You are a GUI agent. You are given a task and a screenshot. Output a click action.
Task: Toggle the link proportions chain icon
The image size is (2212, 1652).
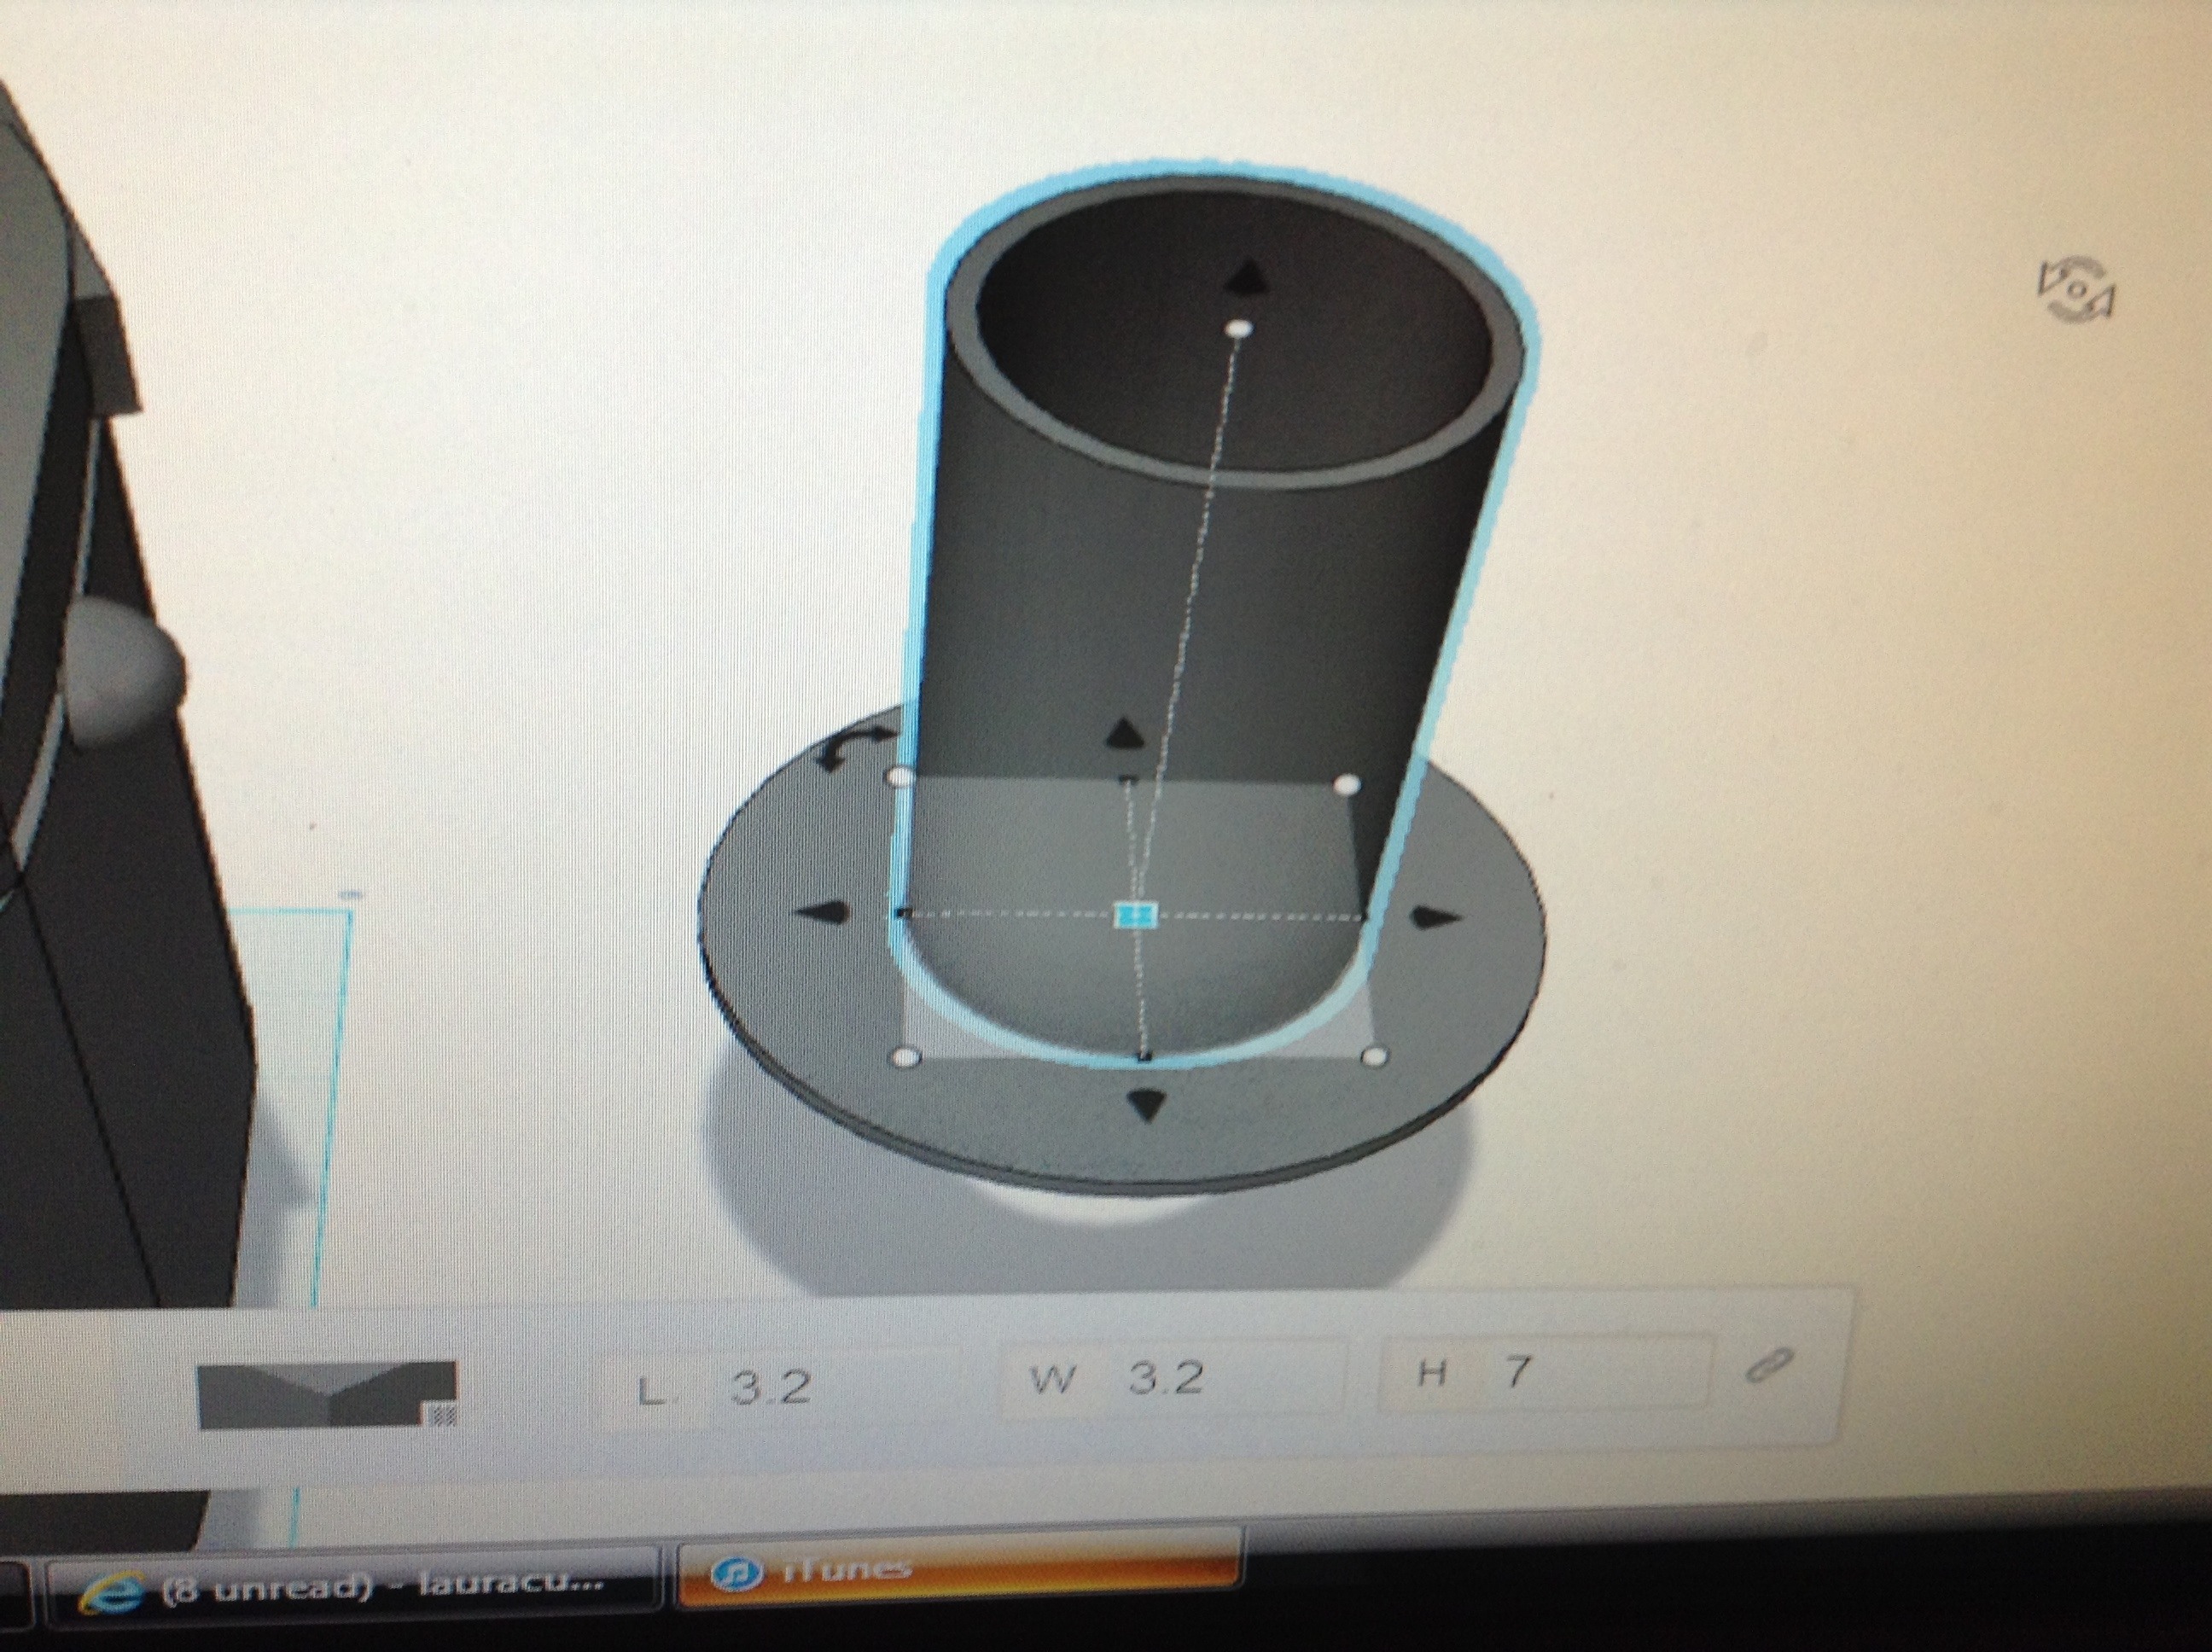[1769, 1366]
